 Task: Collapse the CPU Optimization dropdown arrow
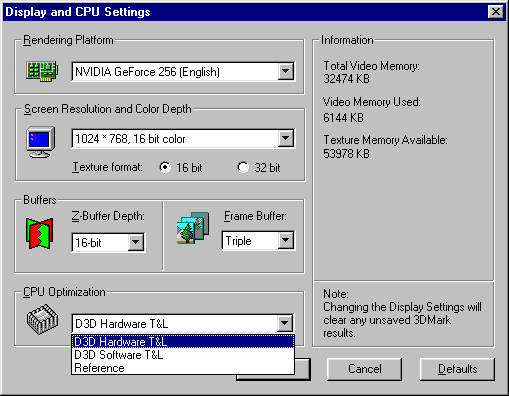(285, 323)
